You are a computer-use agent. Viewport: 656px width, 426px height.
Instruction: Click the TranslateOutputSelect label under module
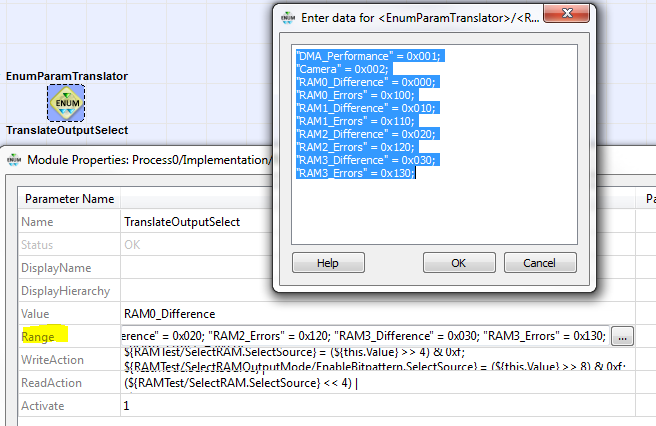pyautogui.click(x=67, y=130)
